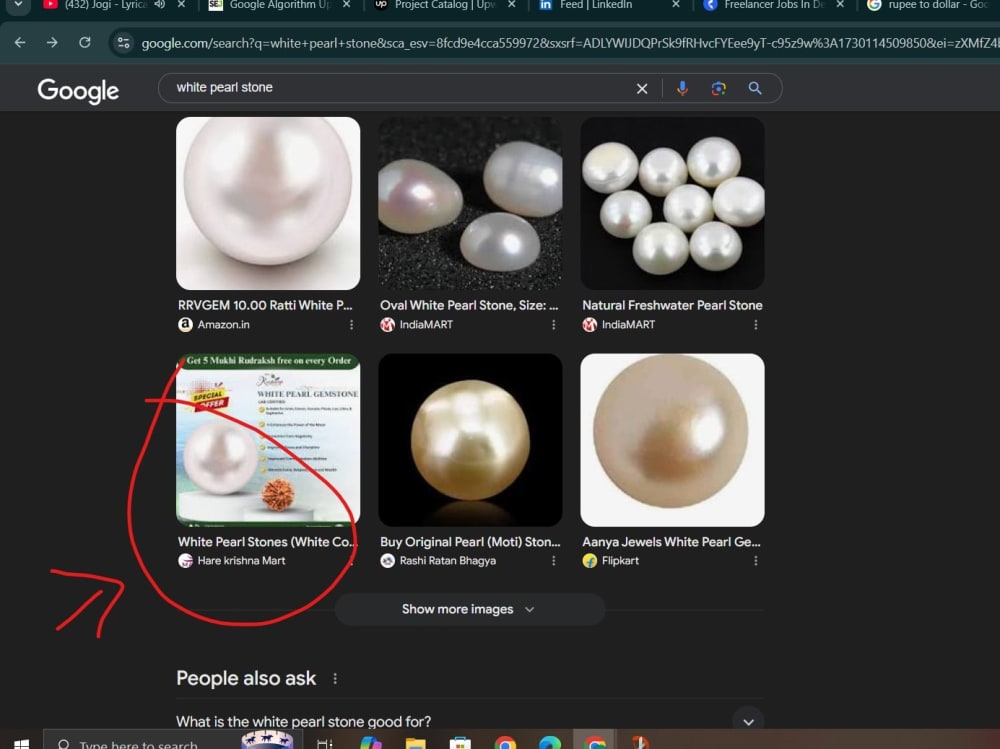Image resolution: width=1000 pixels, height=749 pixels.
Task: Open more options for Flipkart result
Action: [756, 561]
